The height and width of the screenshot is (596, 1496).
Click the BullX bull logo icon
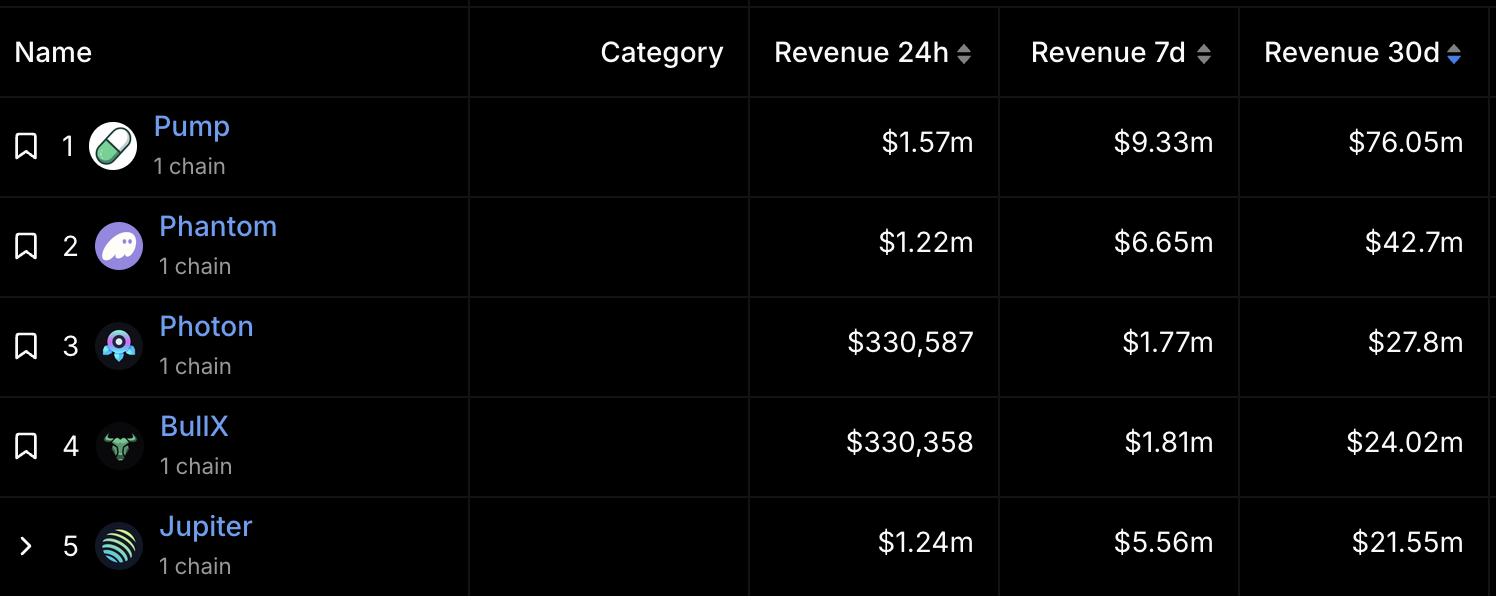[x=119, y=445]
